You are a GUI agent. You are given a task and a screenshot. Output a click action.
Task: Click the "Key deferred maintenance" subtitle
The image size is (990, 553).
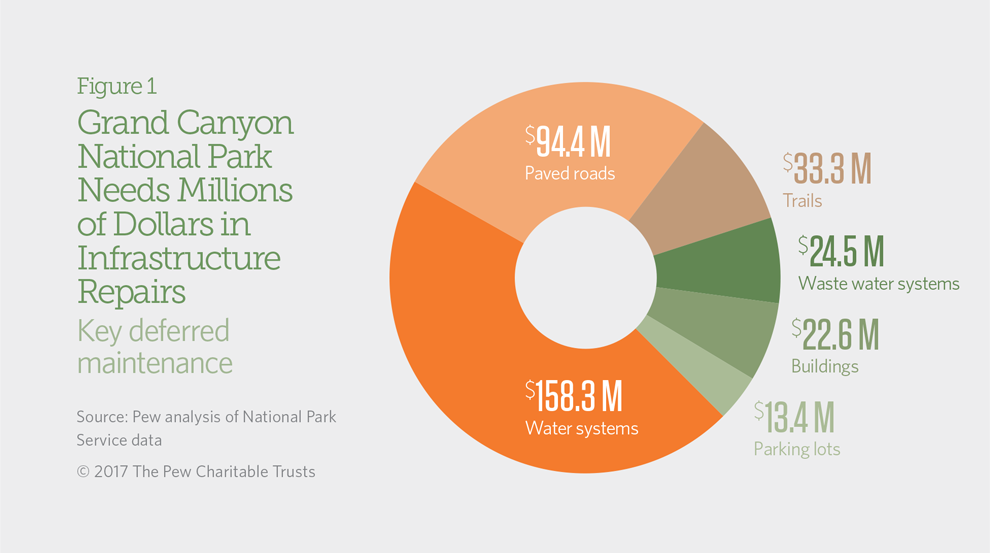pos(154,345)
